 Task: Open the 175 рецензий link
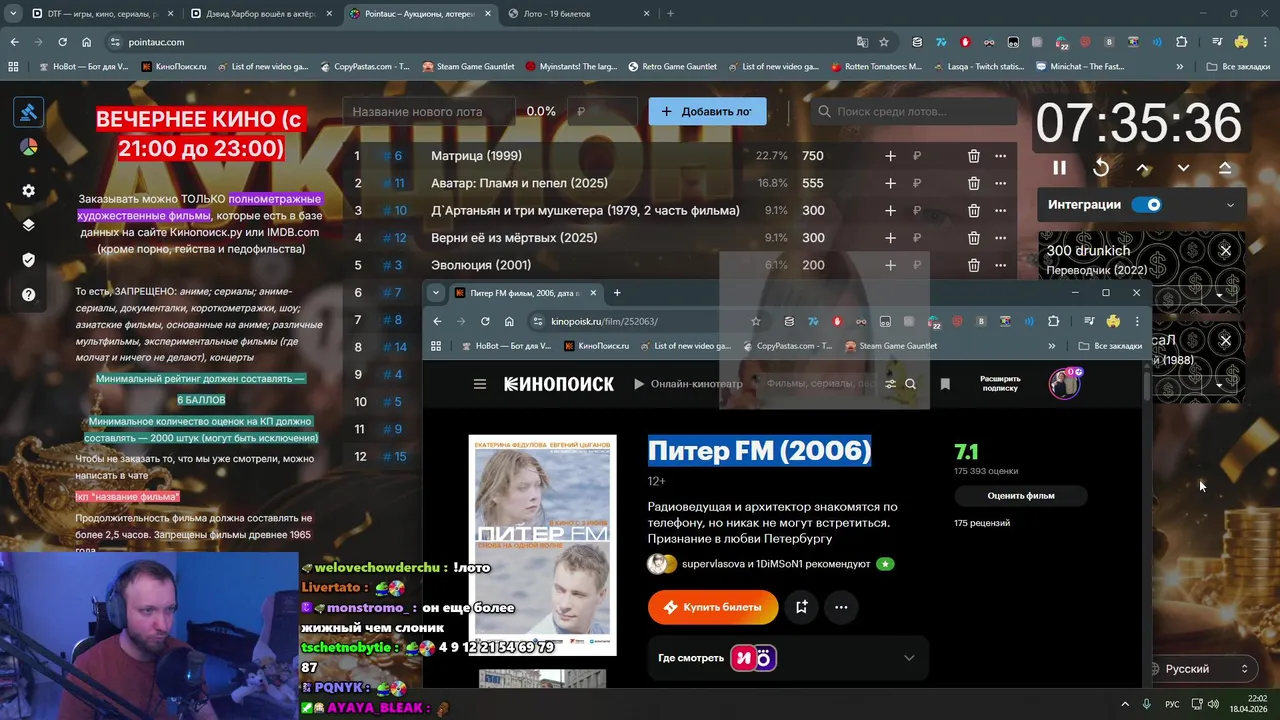click(982, 523)
